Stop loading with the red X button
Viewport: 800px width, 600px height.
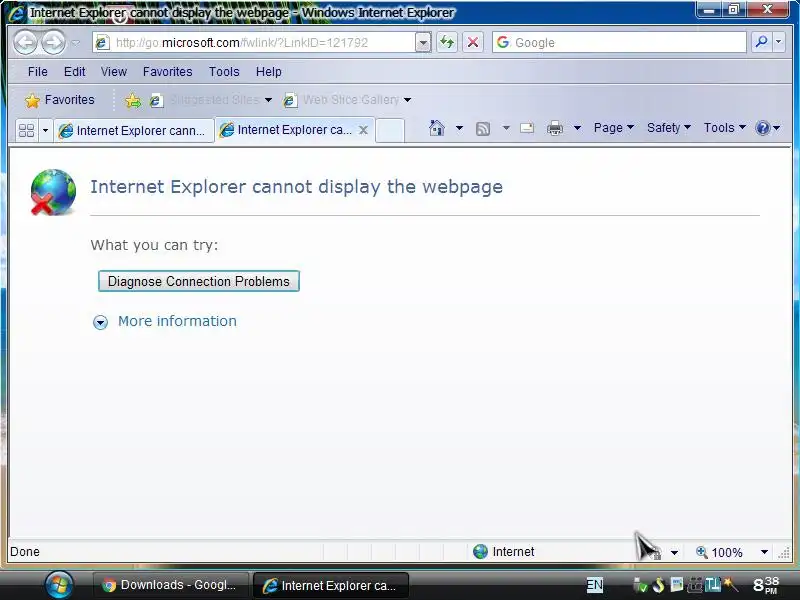tap(473, 42)
